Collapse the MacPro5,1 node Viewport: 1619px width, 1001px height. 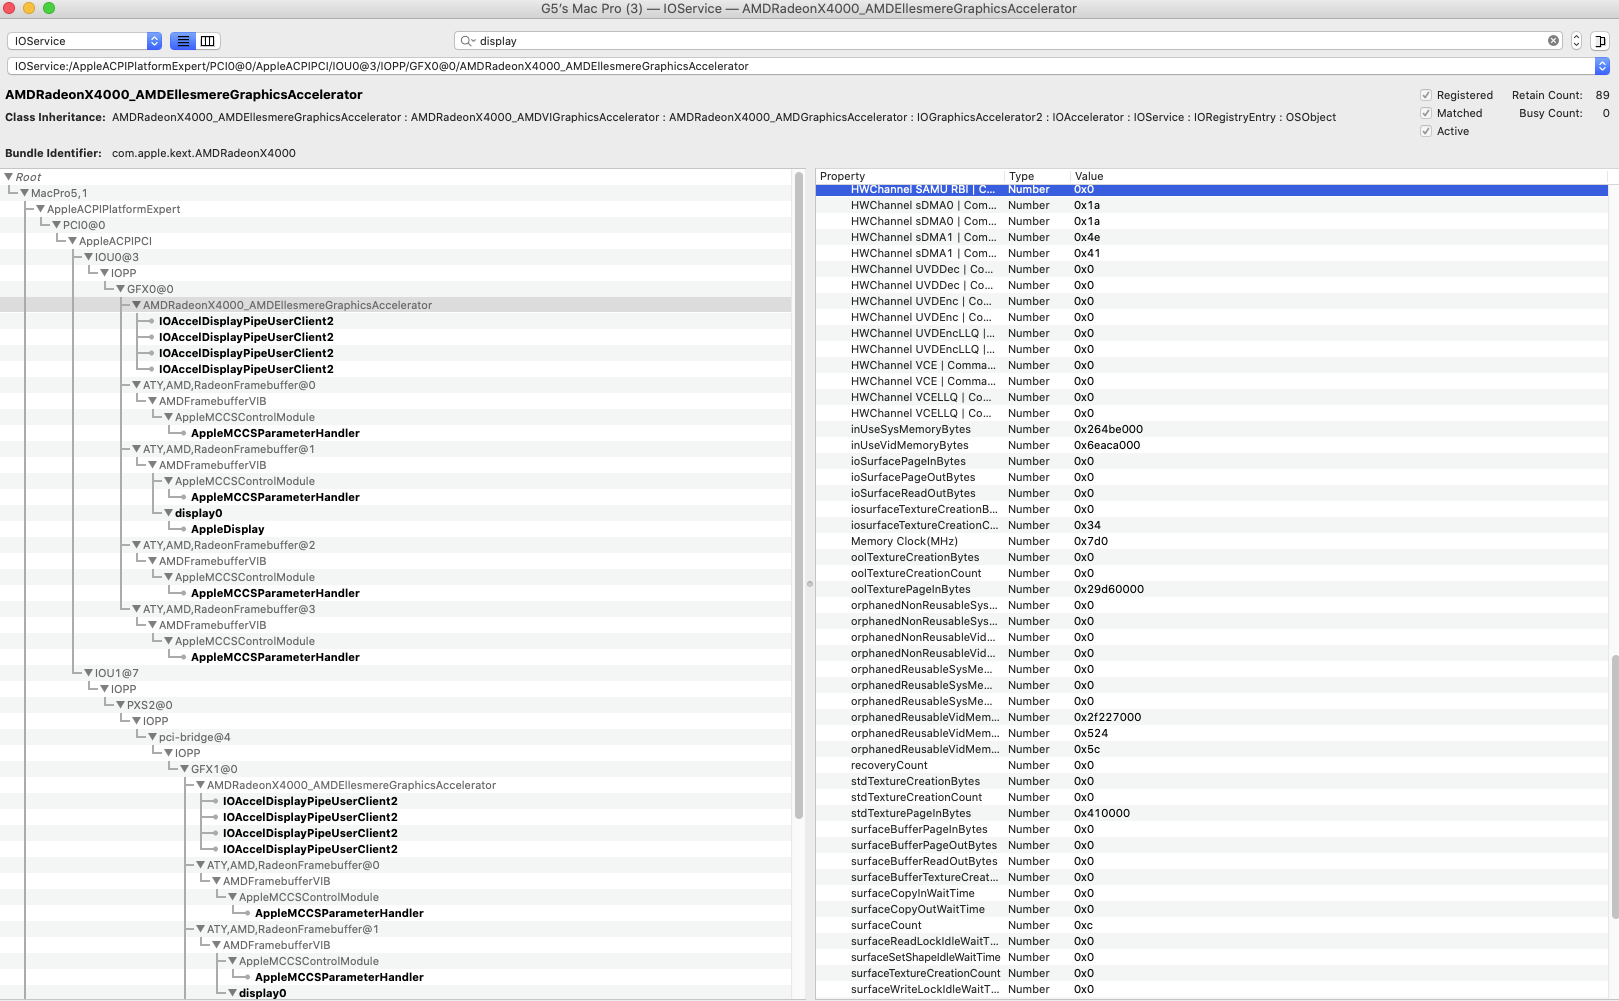pyautogui.click(x=25, y=193)
